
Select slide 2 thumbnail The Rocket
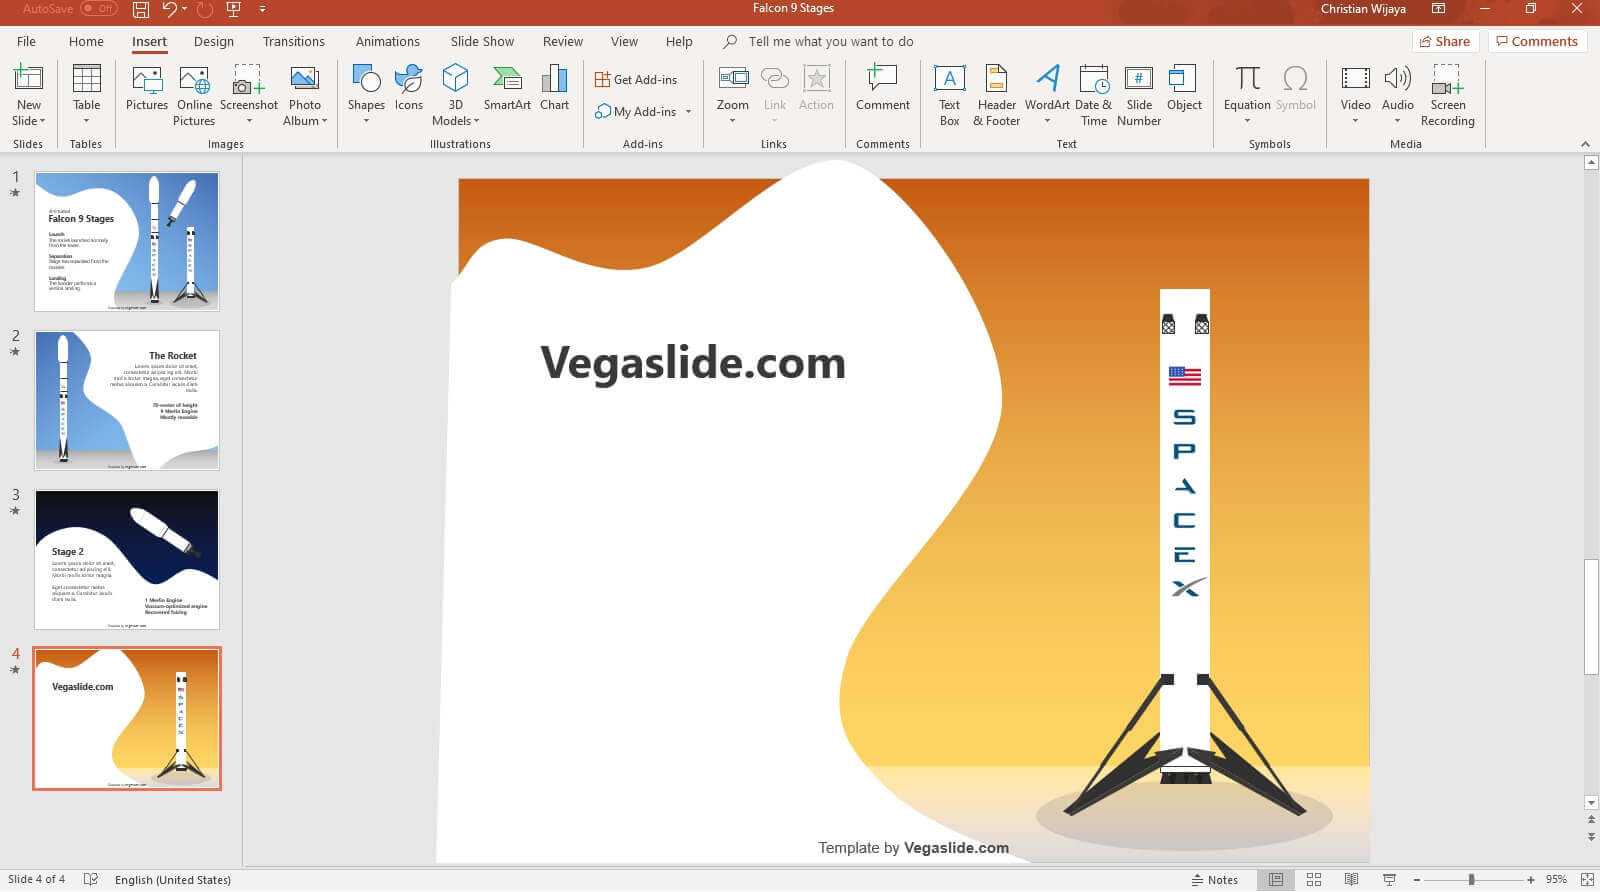[127, 400]
